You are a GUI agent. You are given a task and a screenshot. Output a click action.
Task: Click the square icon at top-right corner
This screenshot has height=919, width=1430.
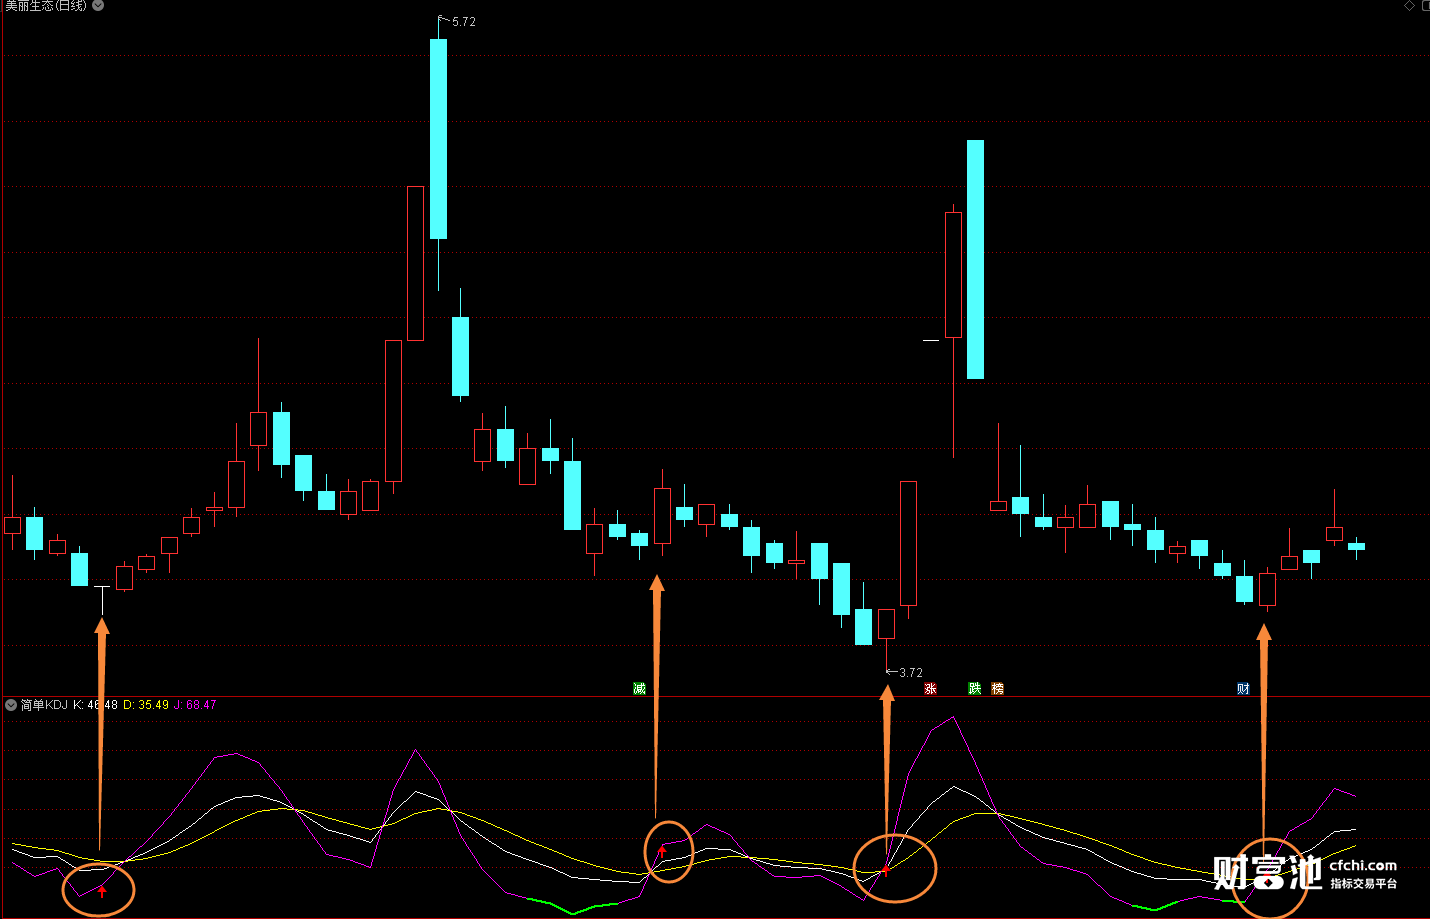point(1424,6)
